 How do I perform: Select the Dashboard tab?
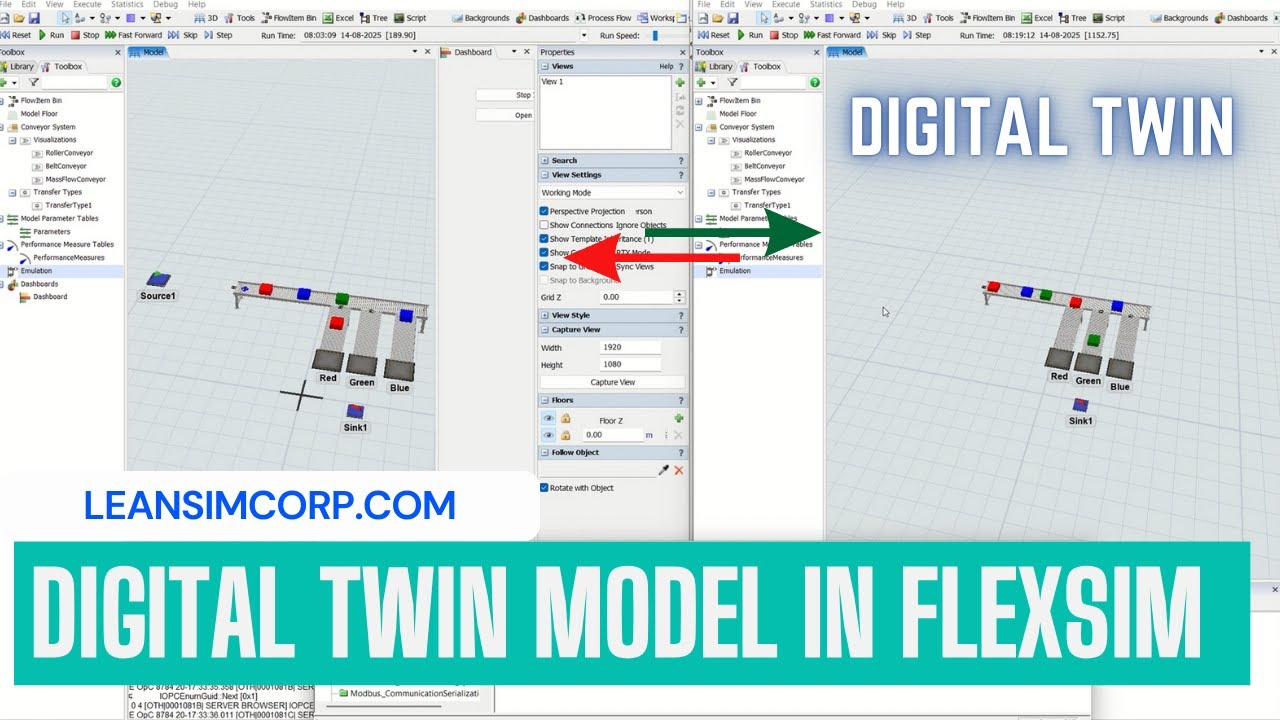[x=468, y=52]
